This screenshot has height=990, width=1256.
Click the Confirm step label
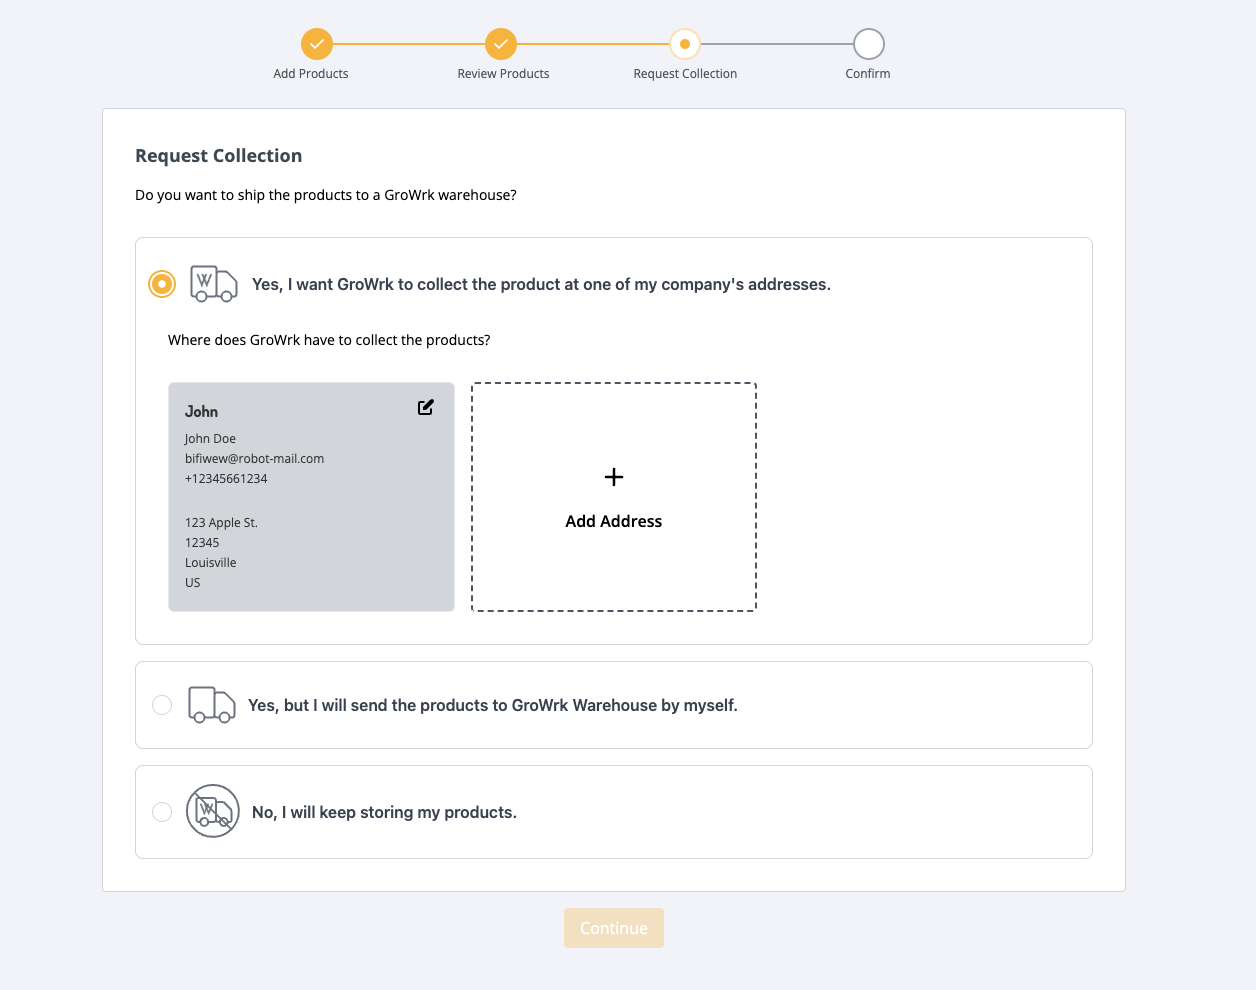[868, 74]
